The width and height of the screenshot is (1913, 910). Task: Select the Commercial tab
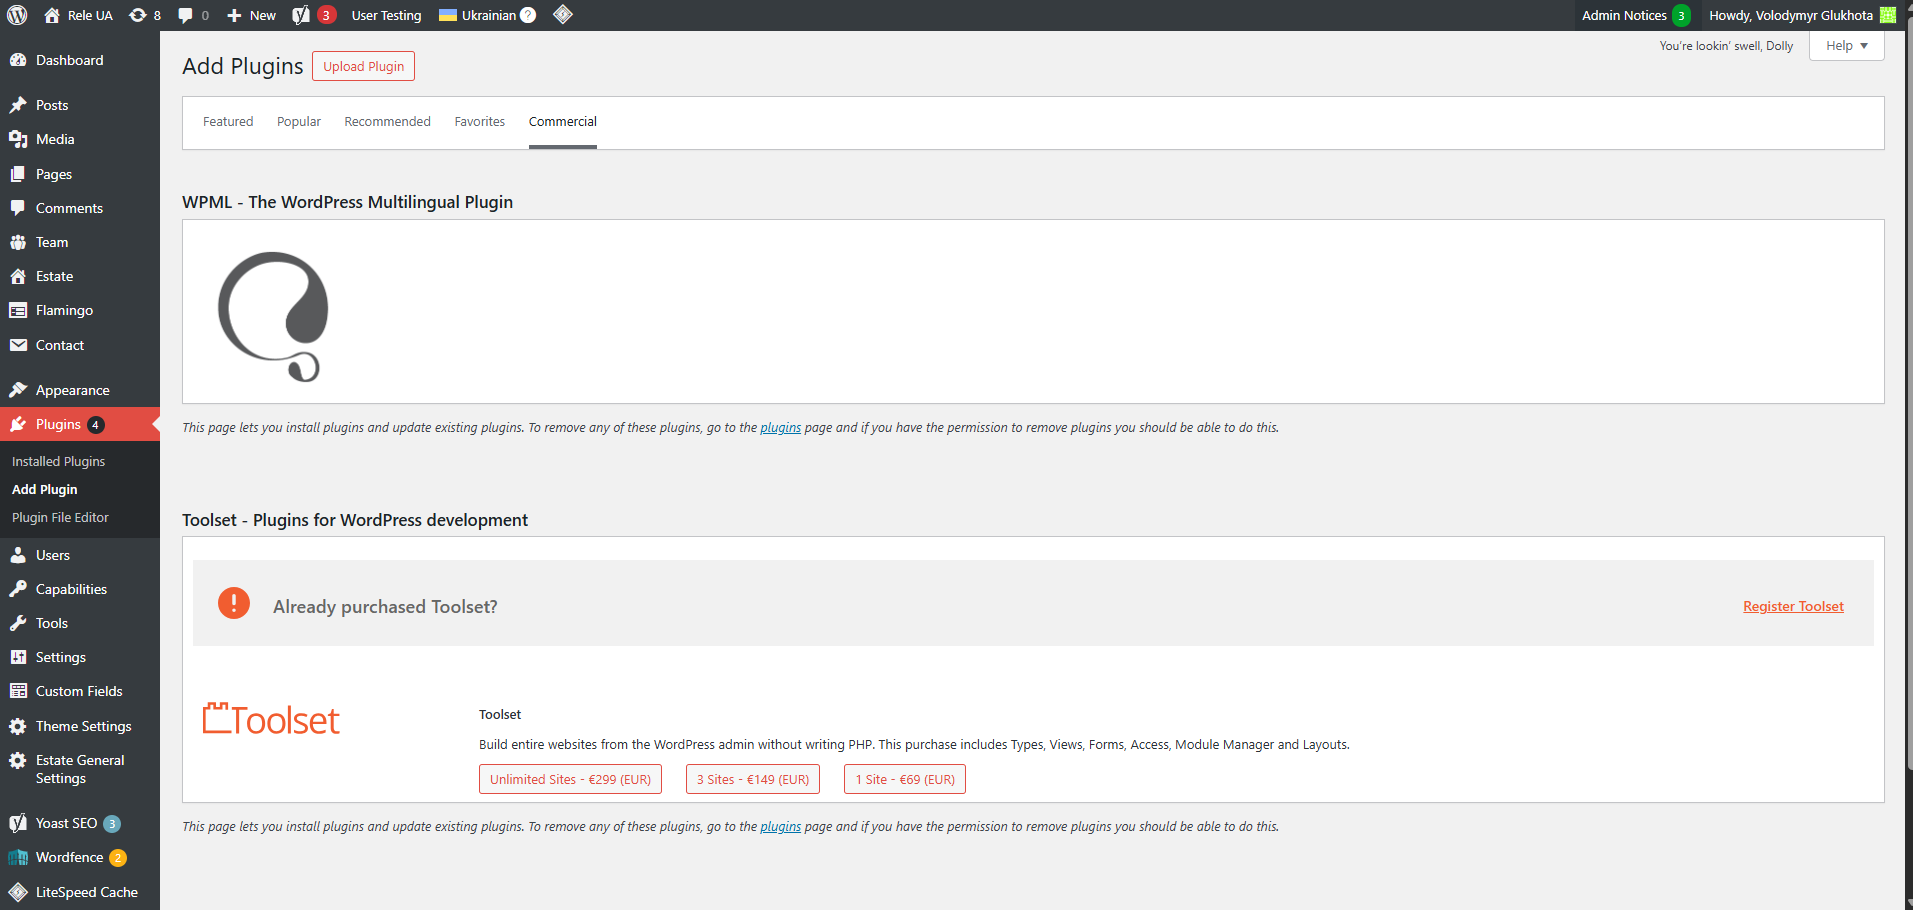point(563,122)
